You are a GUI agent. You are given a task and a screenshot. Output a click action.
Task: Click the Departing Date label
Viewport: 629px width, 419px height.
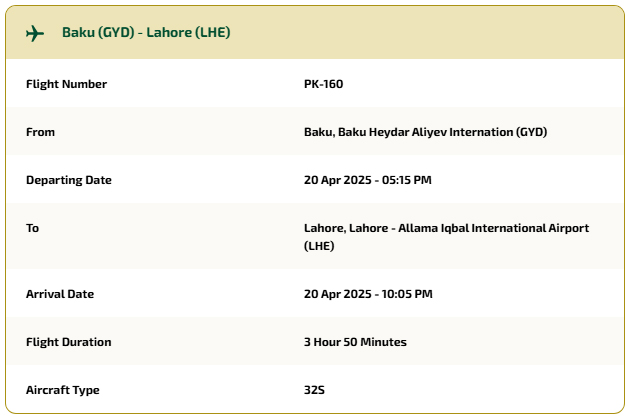69,180
